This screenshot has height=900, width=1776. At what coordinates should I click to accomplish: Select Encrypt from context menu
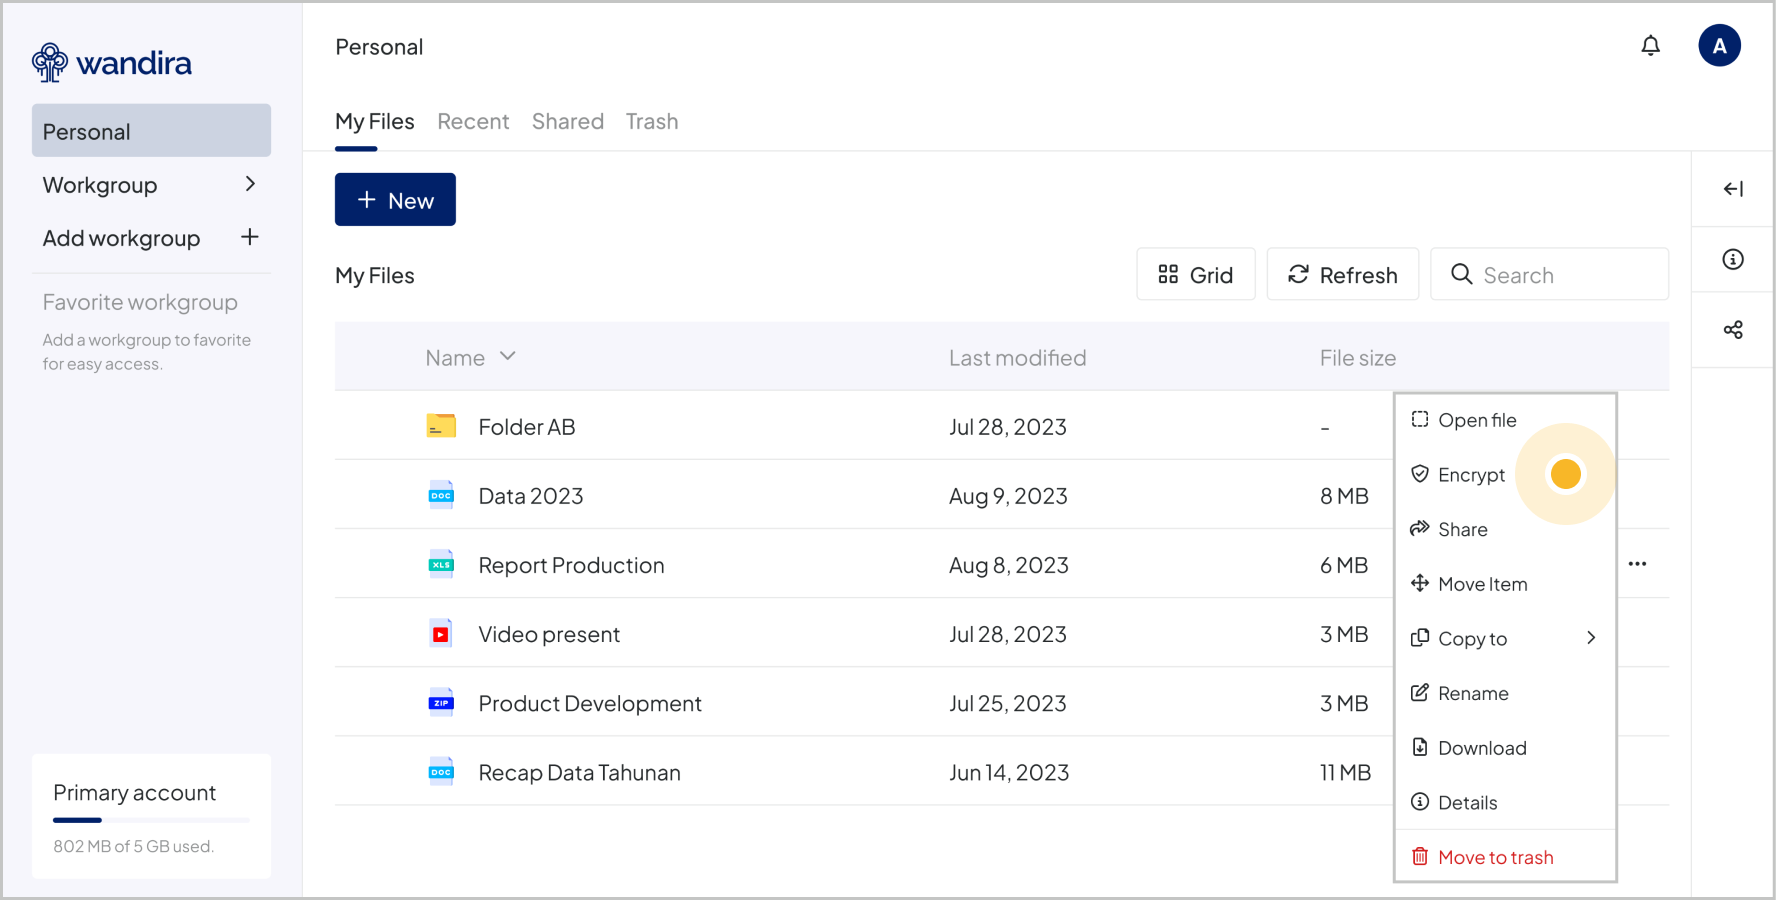[x=1470, y=475]
